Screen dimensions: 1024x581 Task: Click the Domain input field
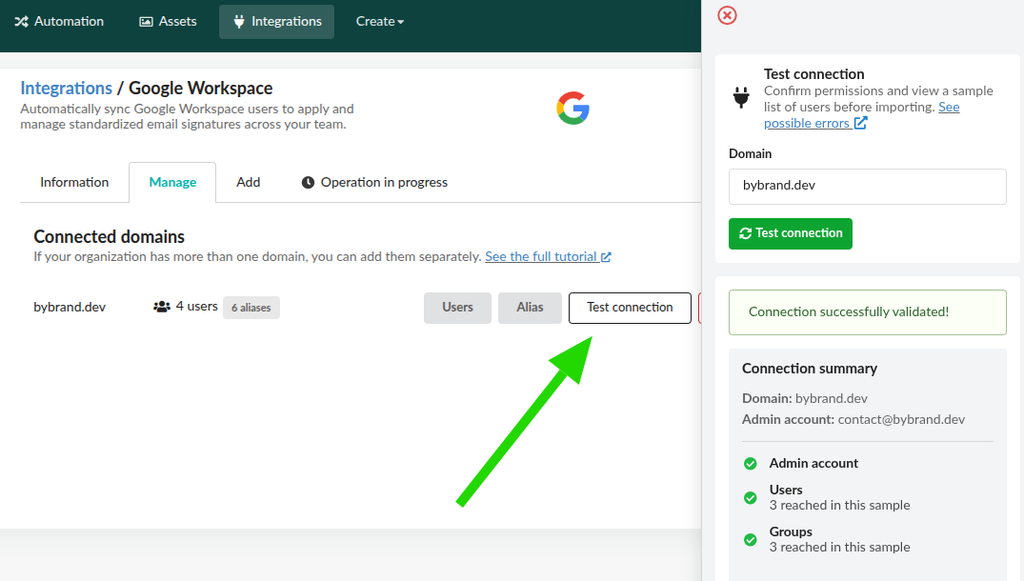click(867, 186)
